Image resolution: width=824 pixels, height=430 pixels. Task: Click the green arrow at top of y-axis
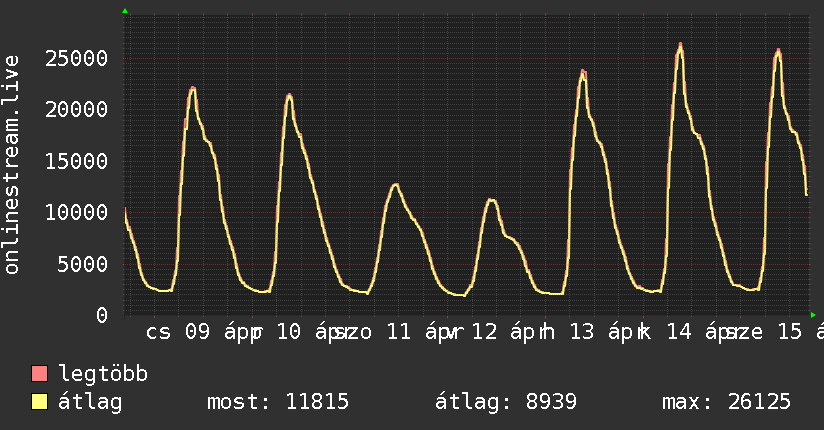[125, 11]
